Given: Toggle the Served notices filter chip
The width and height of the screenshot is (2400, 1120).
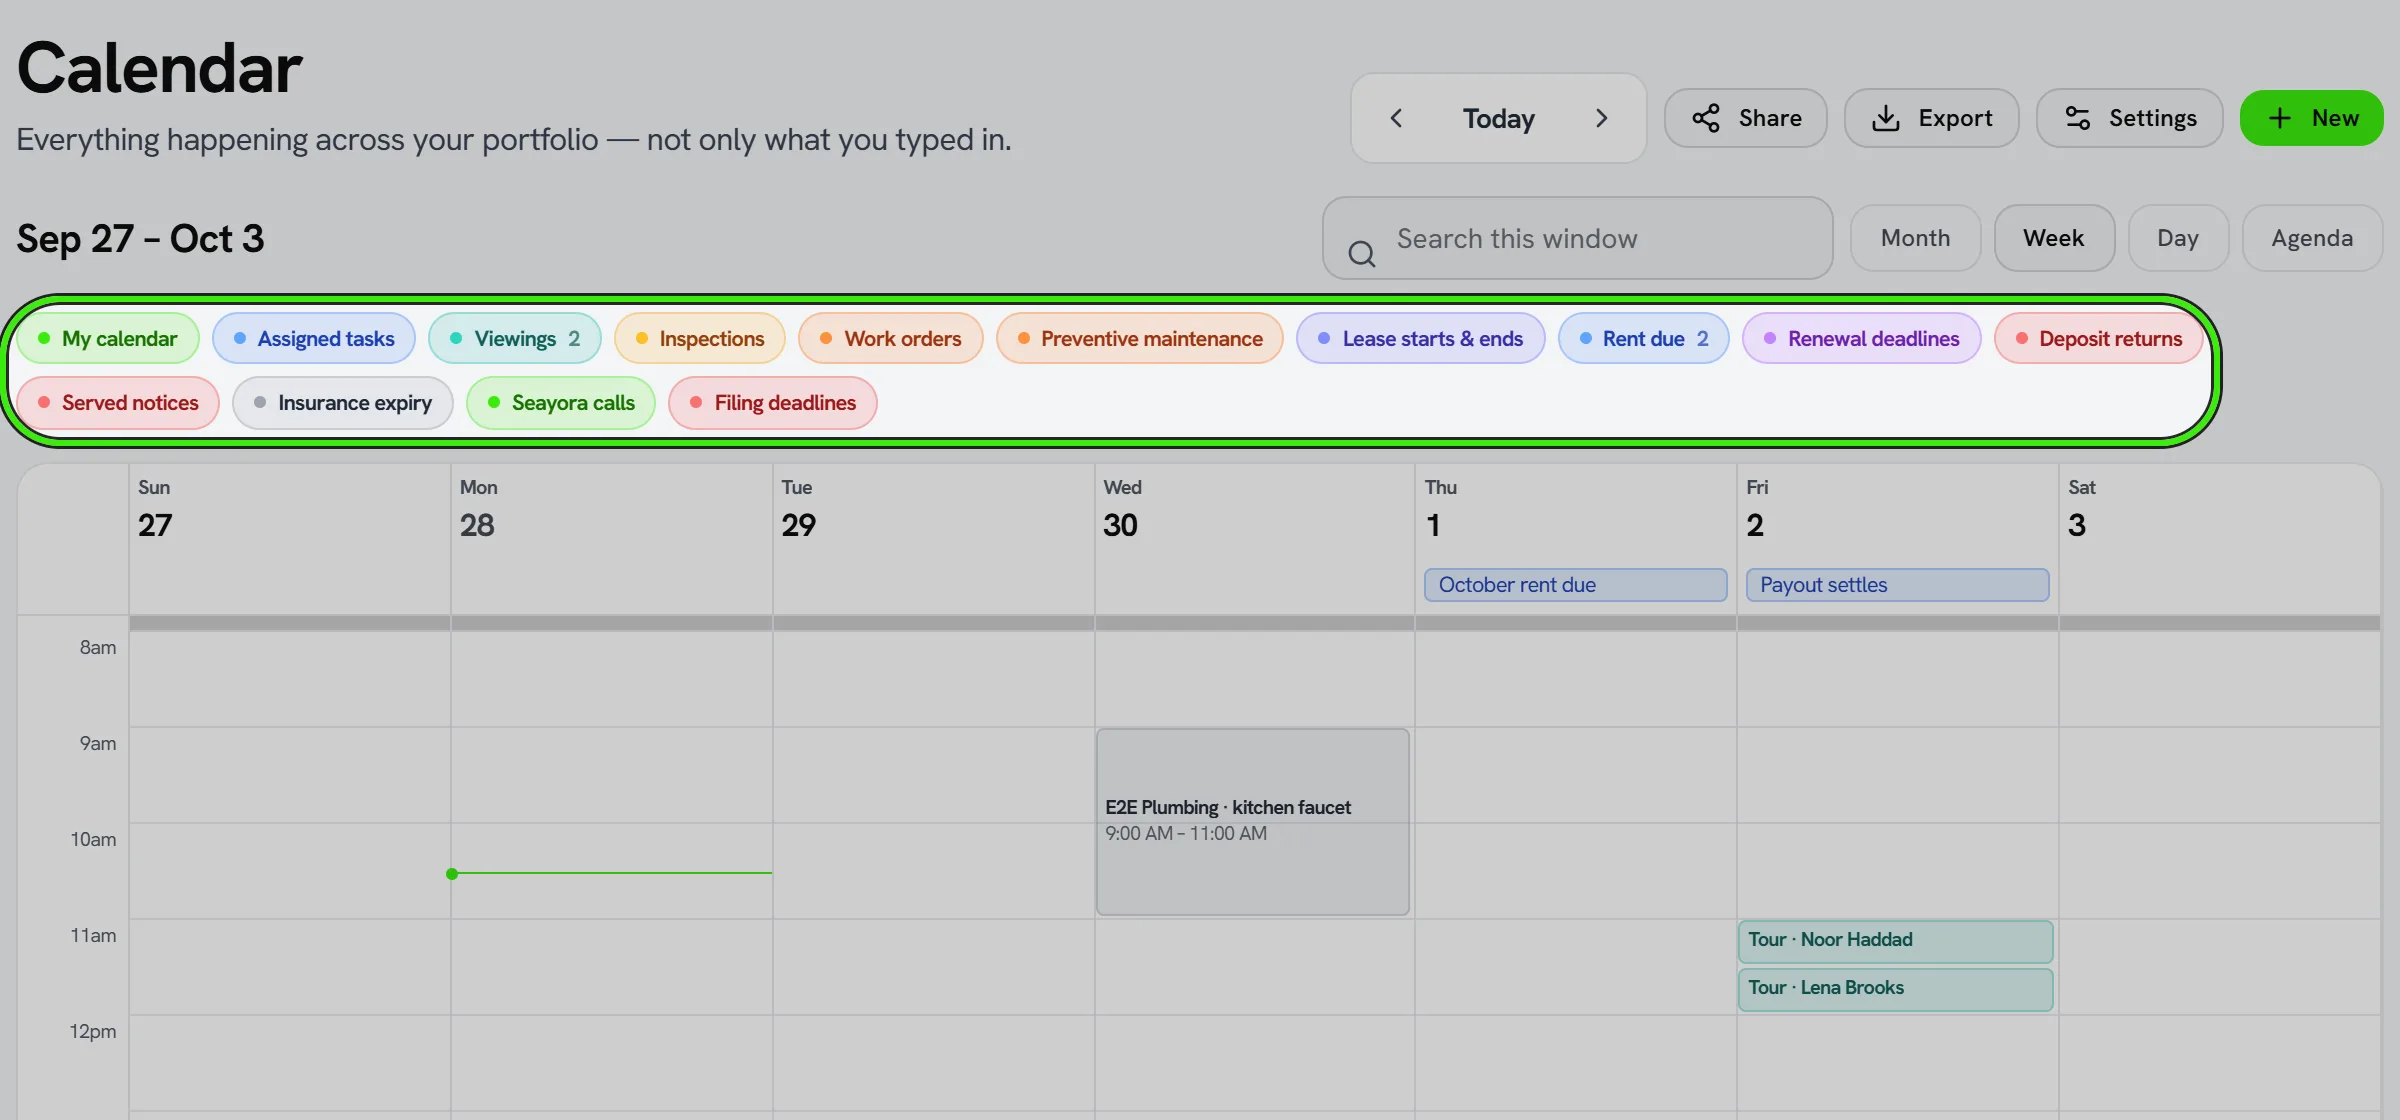Looking at the screenshot, I should (x=118, y=402).
